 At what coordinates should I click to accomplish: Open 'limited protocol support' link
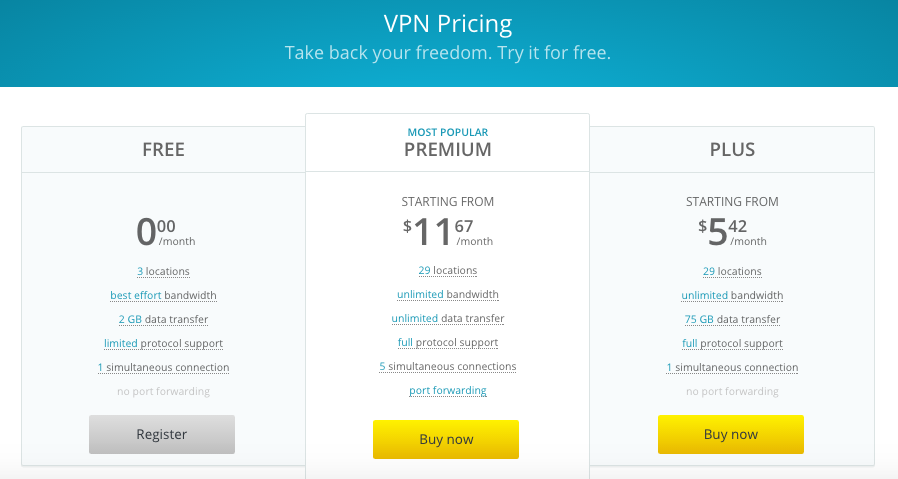click(163, 344)
